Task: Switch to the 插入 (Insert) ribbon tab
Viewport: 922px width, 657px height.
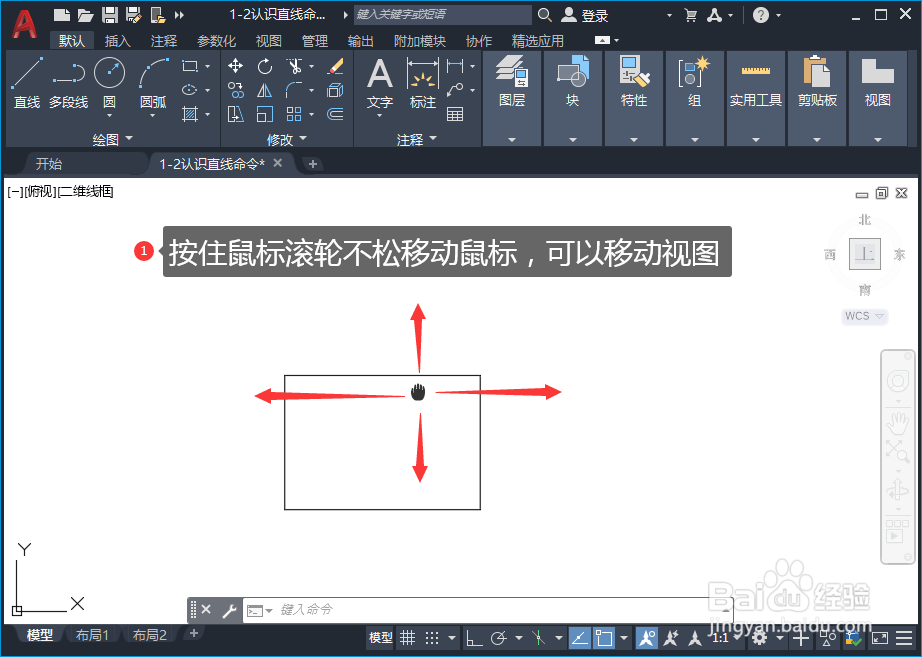Action: pyautogui.click(x=117, y=41)
